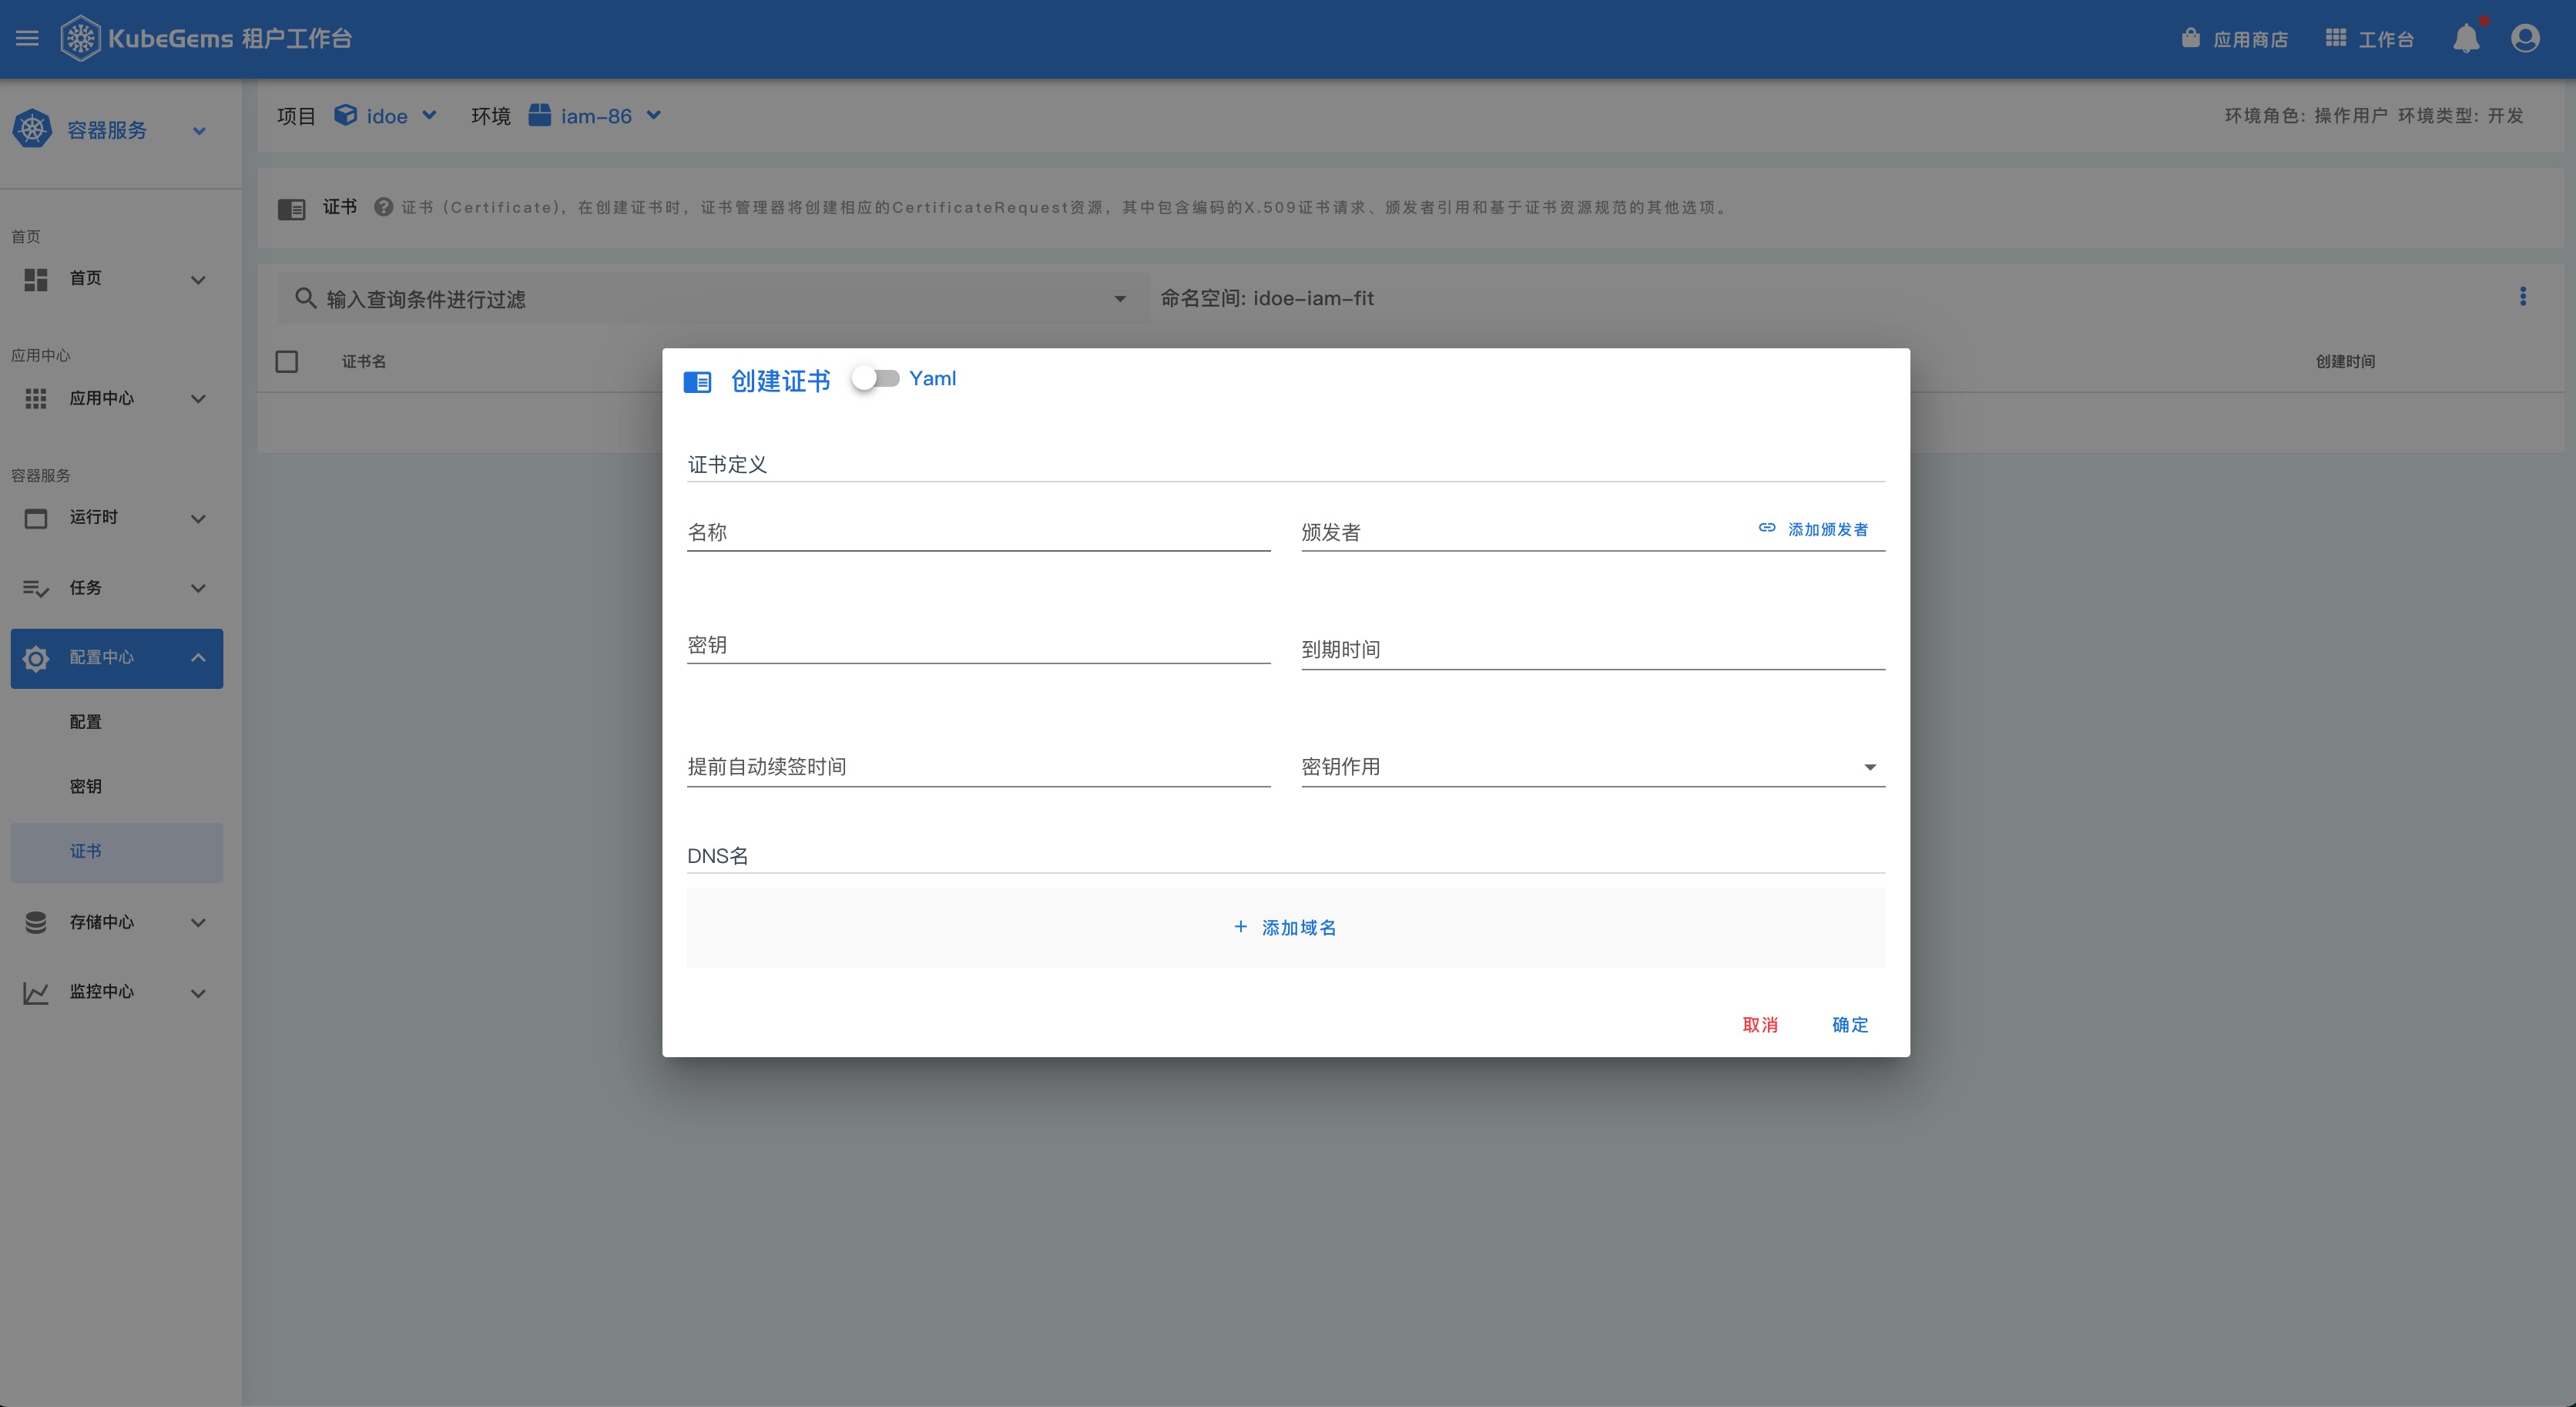Open the workbench grid icon
The width and height of the screenshot is (2576, 1407).
(2335, 38)
